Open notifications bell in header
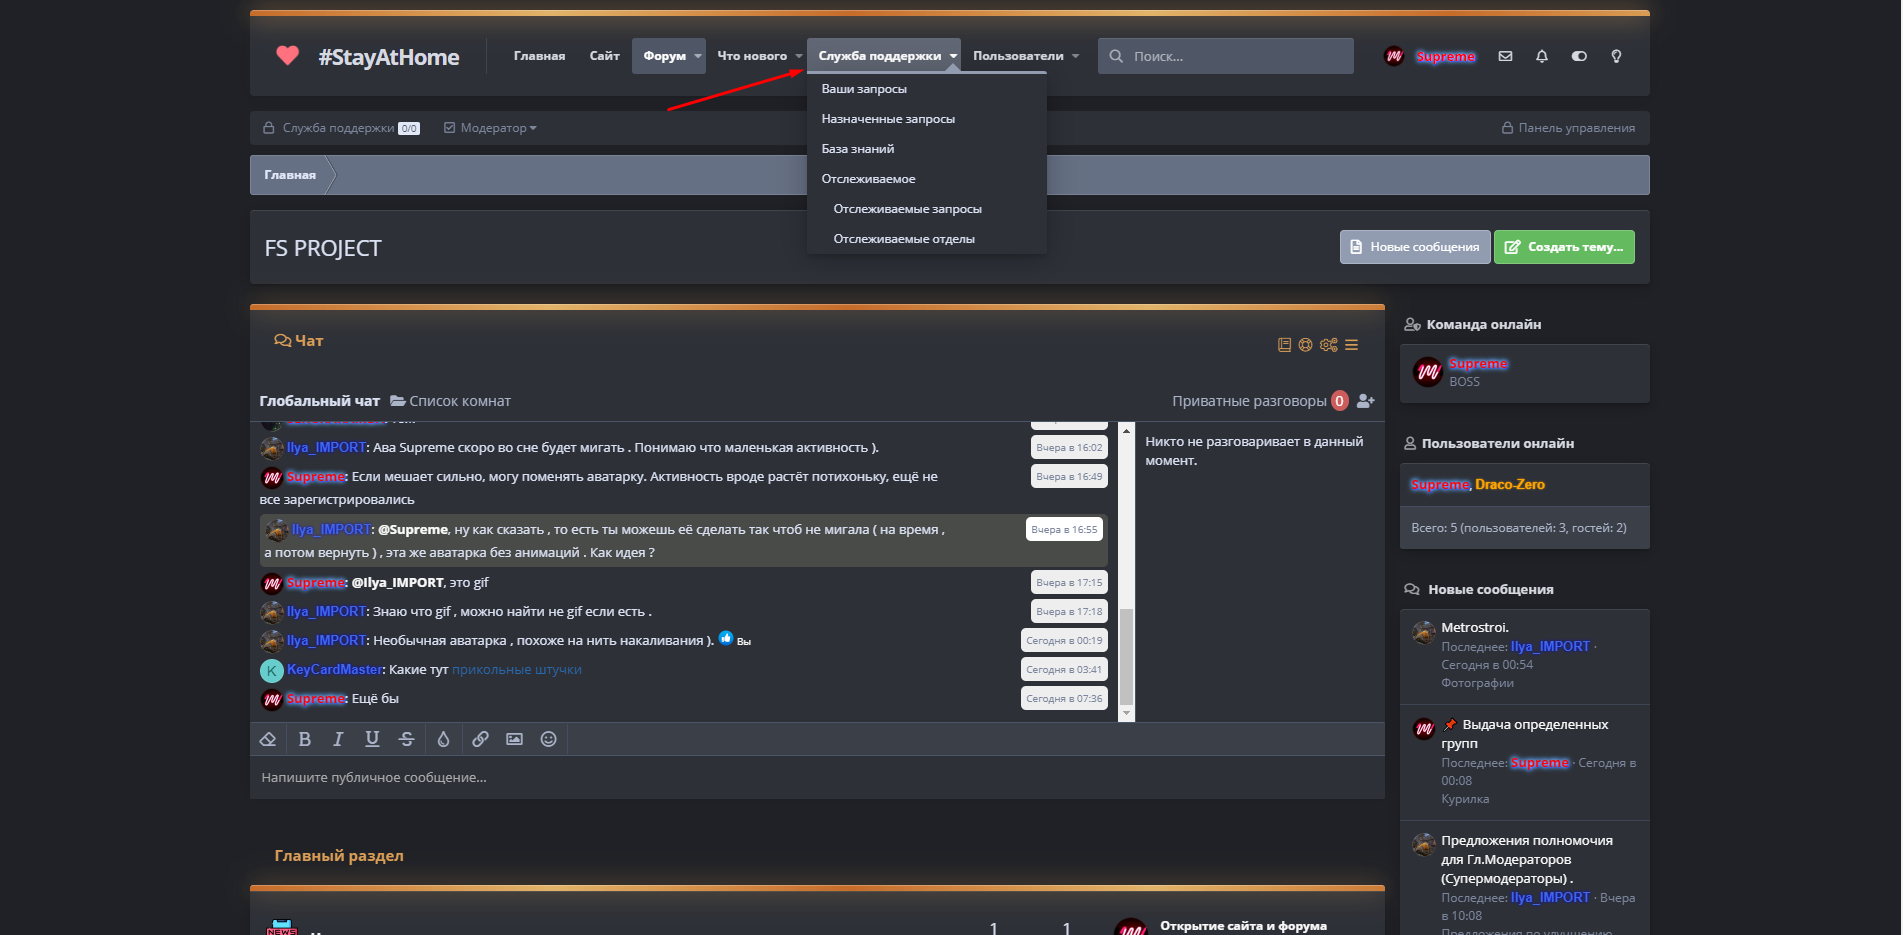Image resolution: width=1903 pixels, height=935 pixels. (x=1542, y=57)
